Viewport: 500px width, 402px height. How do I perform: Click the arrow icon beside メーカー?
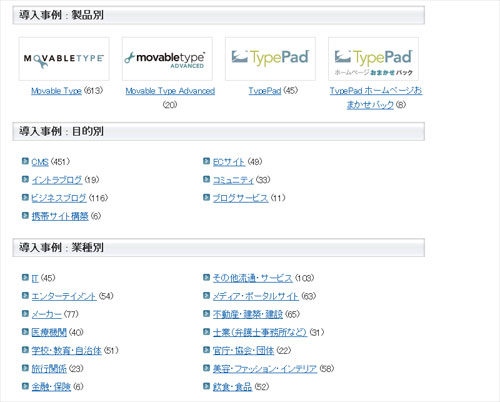25,314
